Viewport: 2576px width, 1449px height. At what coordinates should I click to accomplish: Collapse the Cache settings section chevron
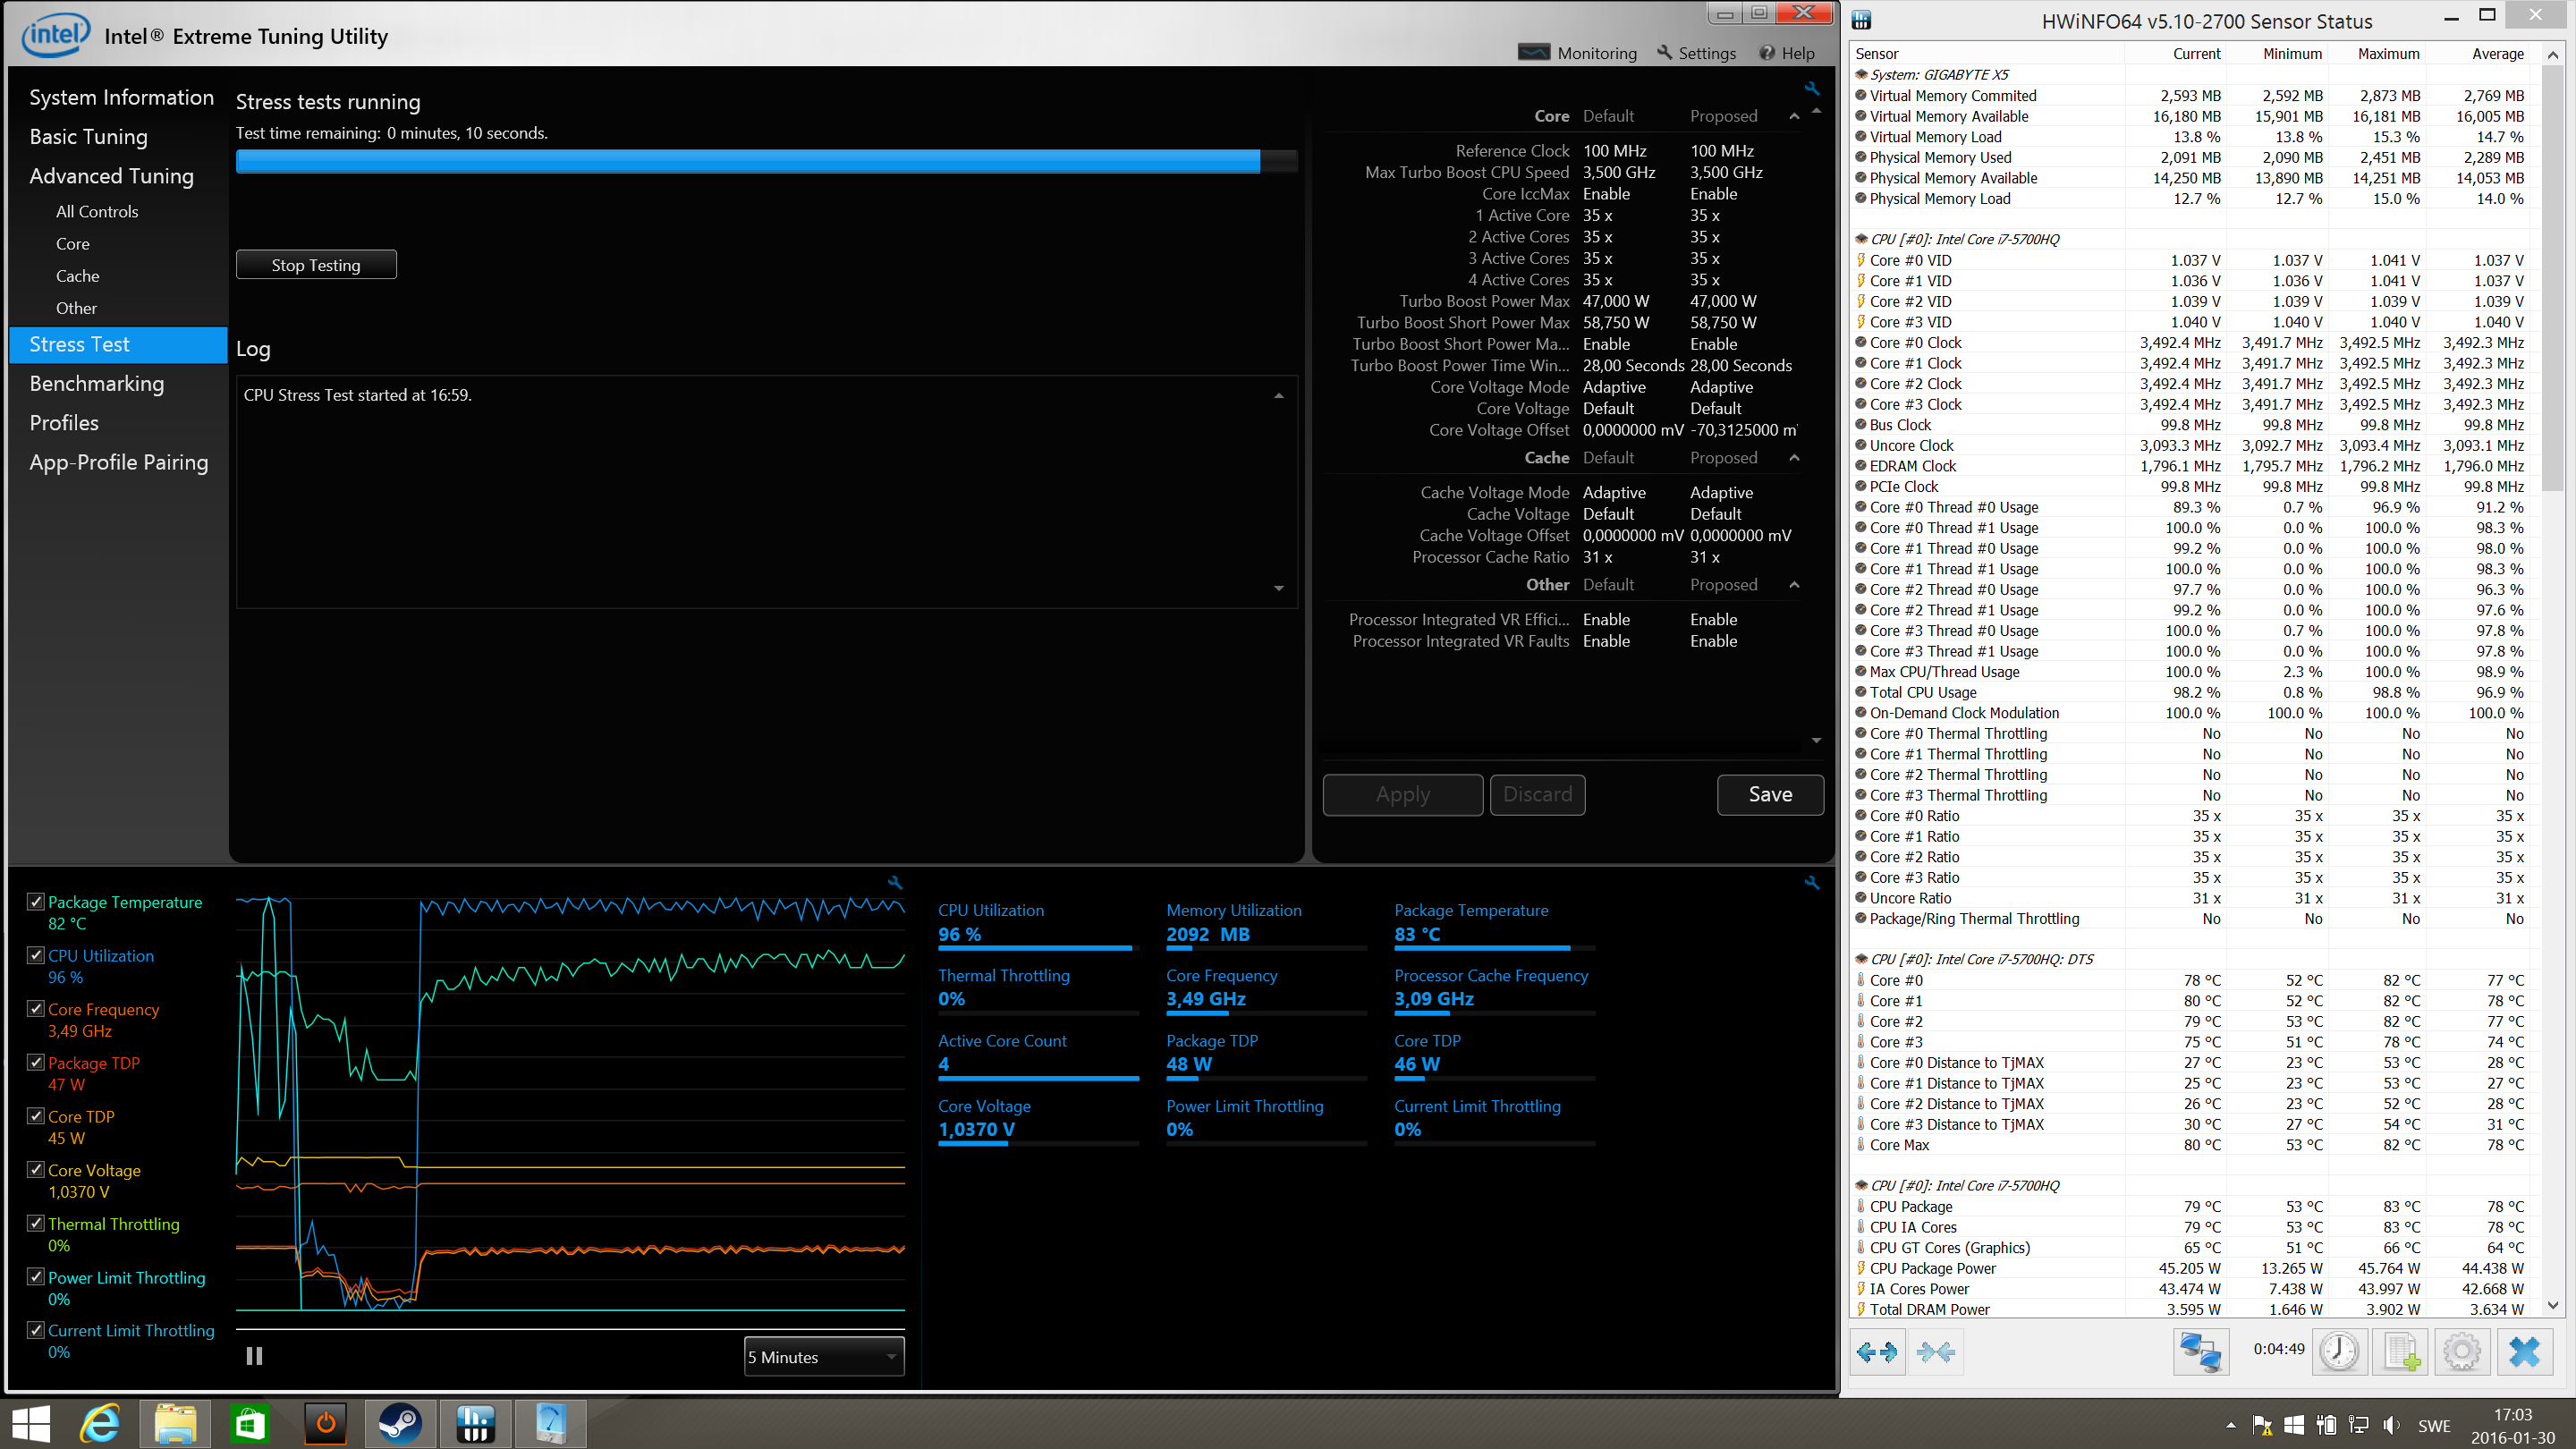click(x=1794, y=458)
